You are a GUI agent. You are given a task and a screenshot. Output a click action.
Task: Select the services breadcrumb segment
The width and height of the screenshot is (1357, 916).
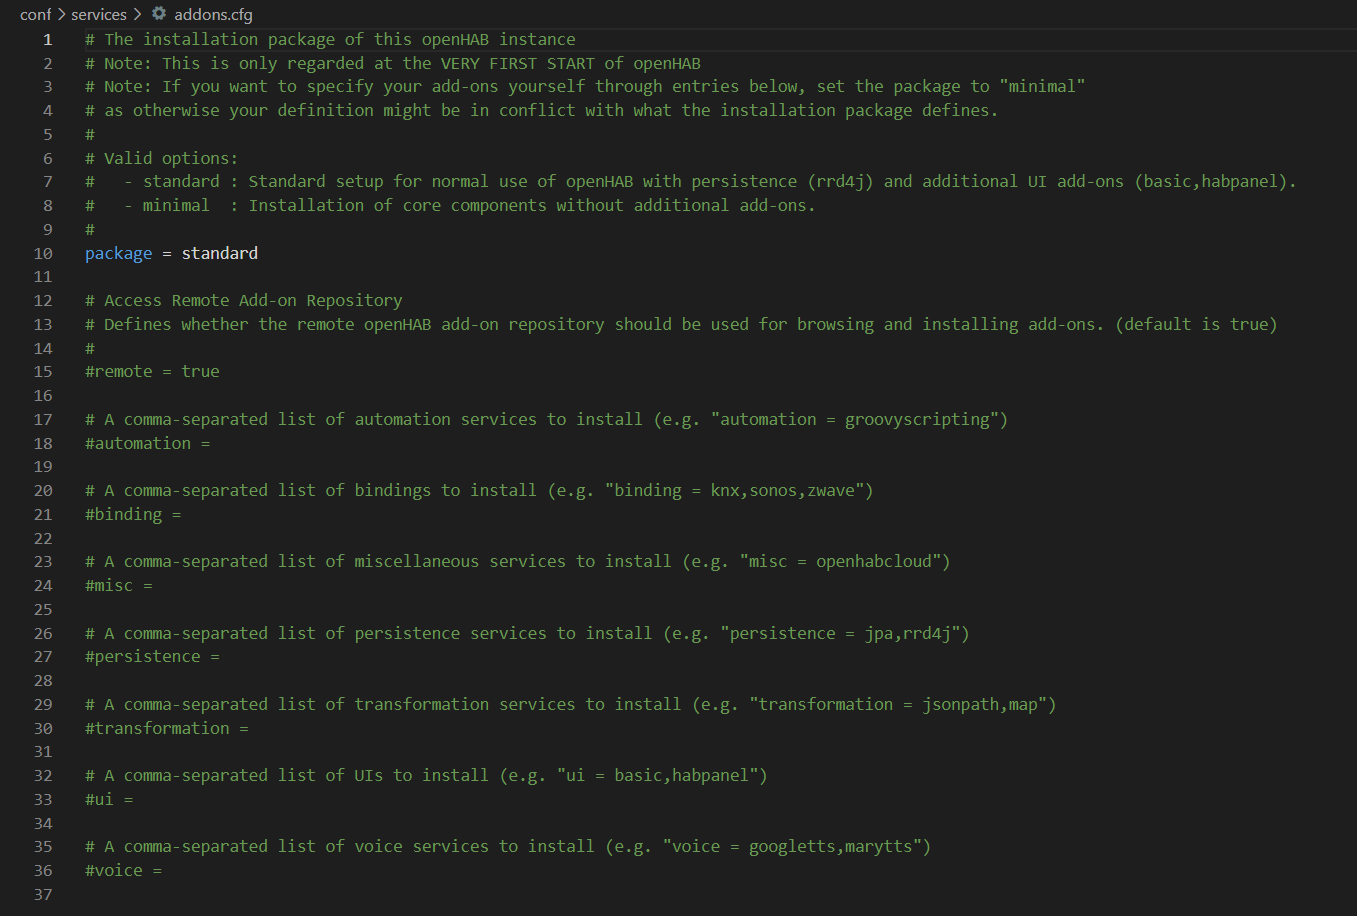click(x=99, y=14)
